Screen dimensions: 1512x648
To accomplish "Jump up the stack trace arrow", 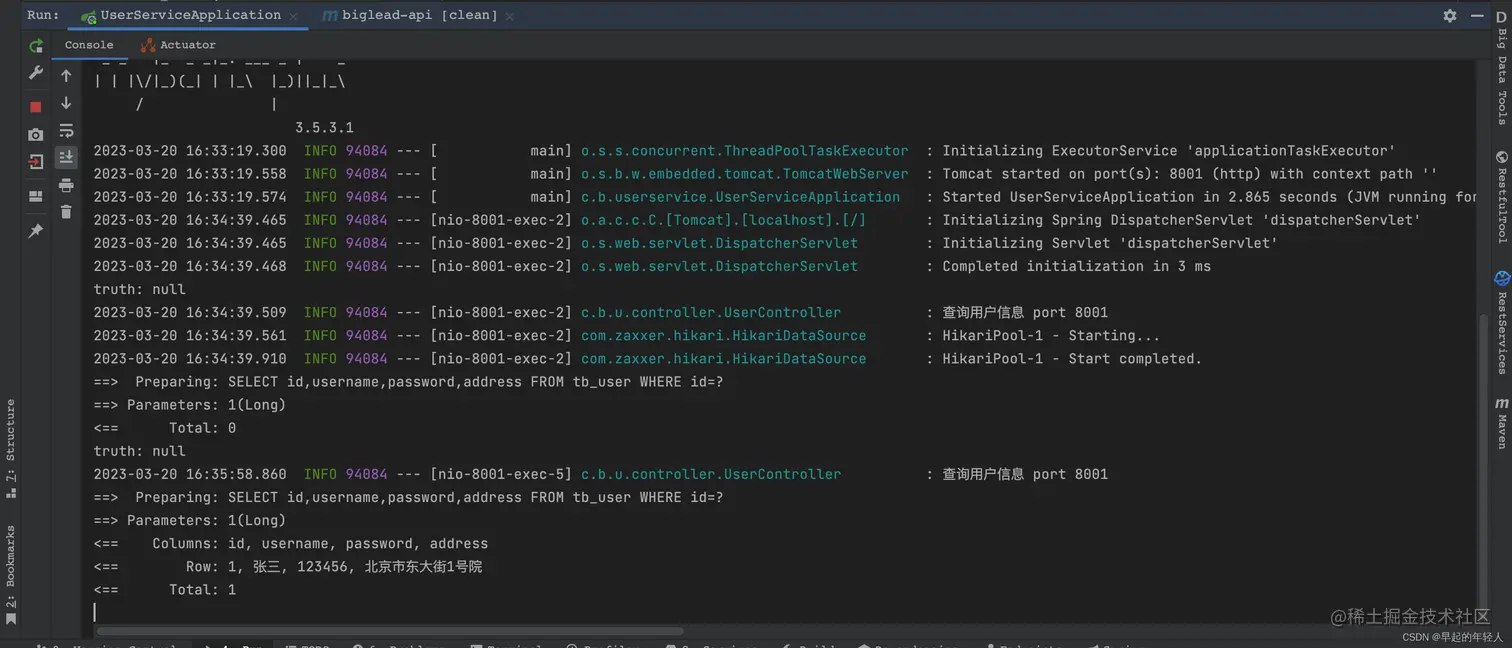I will 66,76.
